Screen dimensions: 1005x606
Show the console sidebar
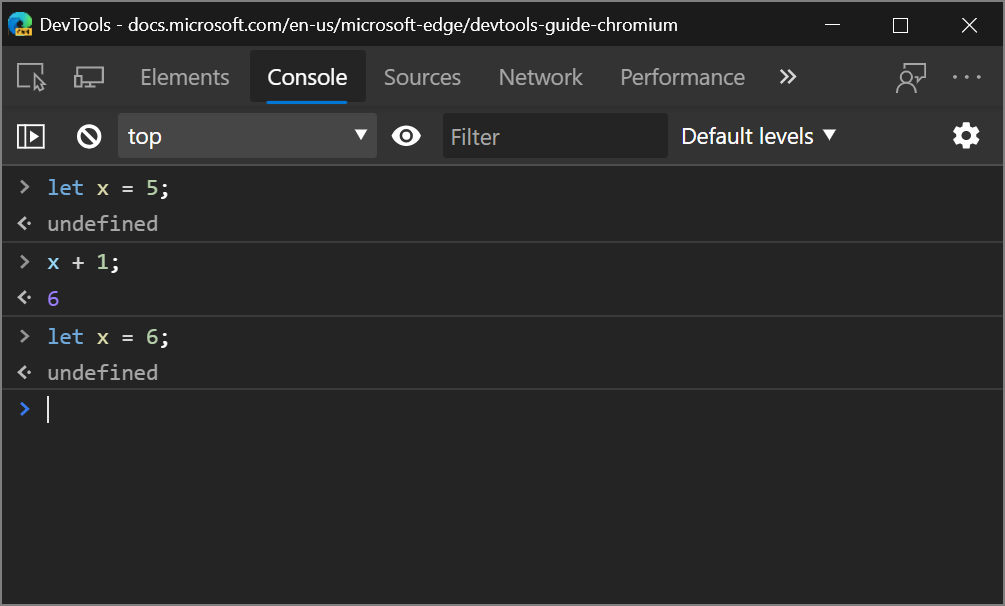click(31, 136)
